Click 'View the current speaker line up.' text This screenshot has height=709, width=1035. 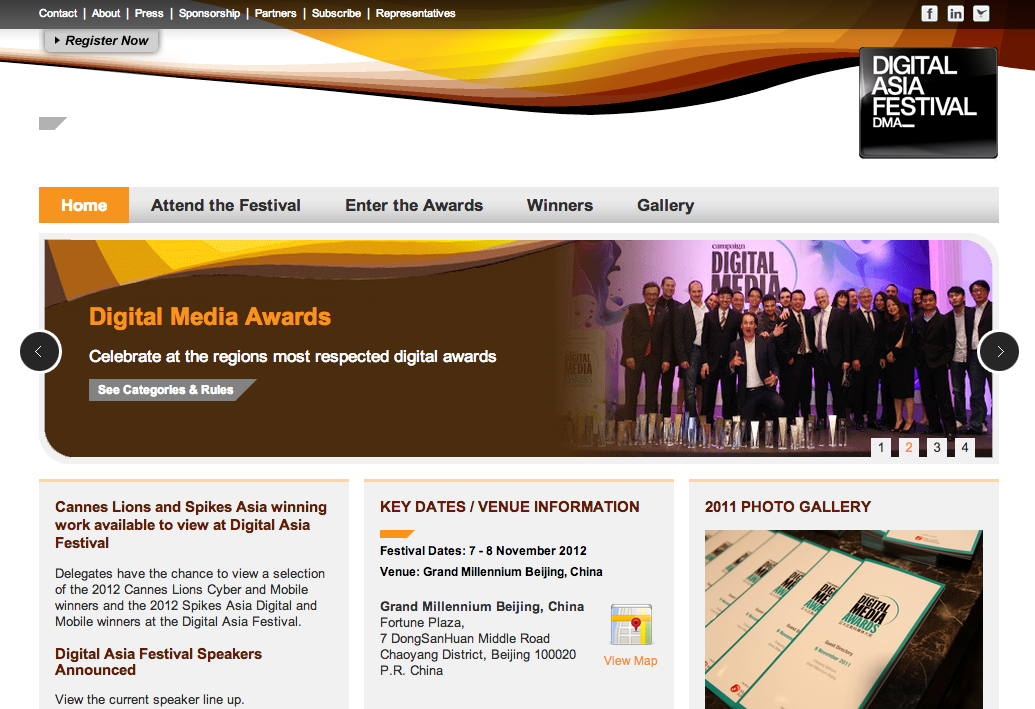[x=150, y=699]
